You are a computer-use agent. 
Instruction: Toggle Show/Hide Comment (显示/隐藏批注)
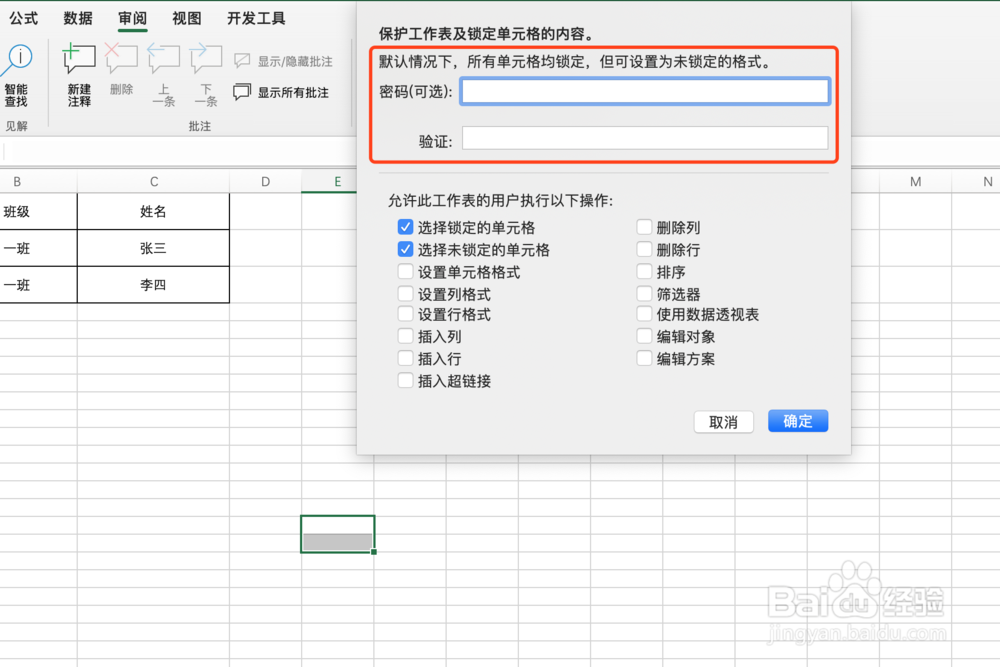pyautogui.click(x=283, y=61)
